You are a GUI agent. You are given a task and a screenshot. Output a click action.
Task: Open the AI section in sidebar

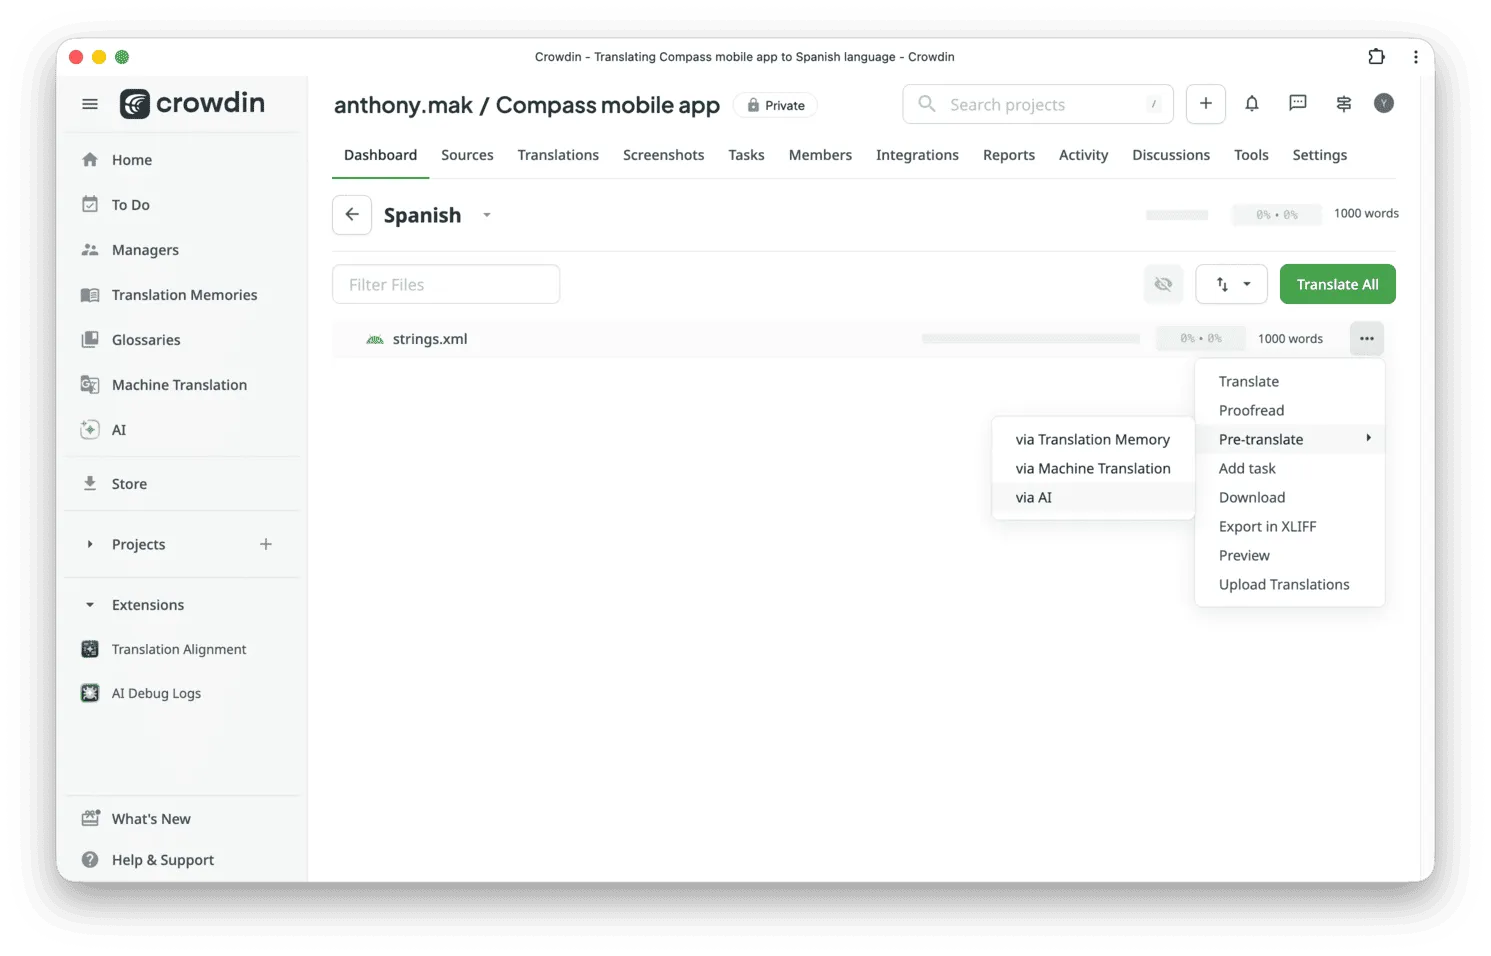click(118, 429)
